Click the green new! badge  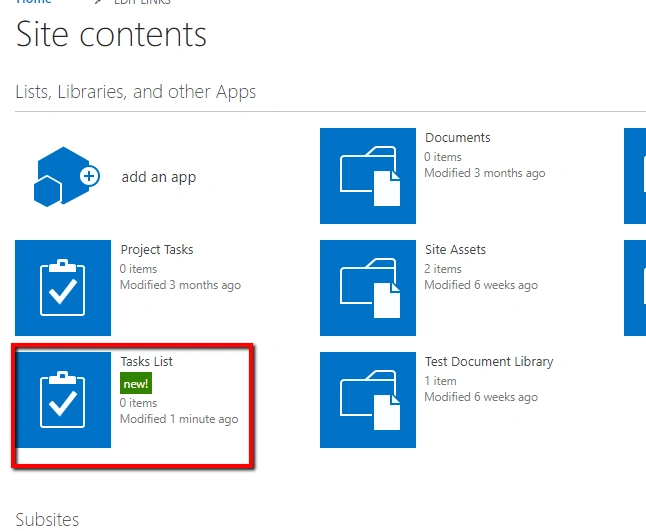point(136,384)
